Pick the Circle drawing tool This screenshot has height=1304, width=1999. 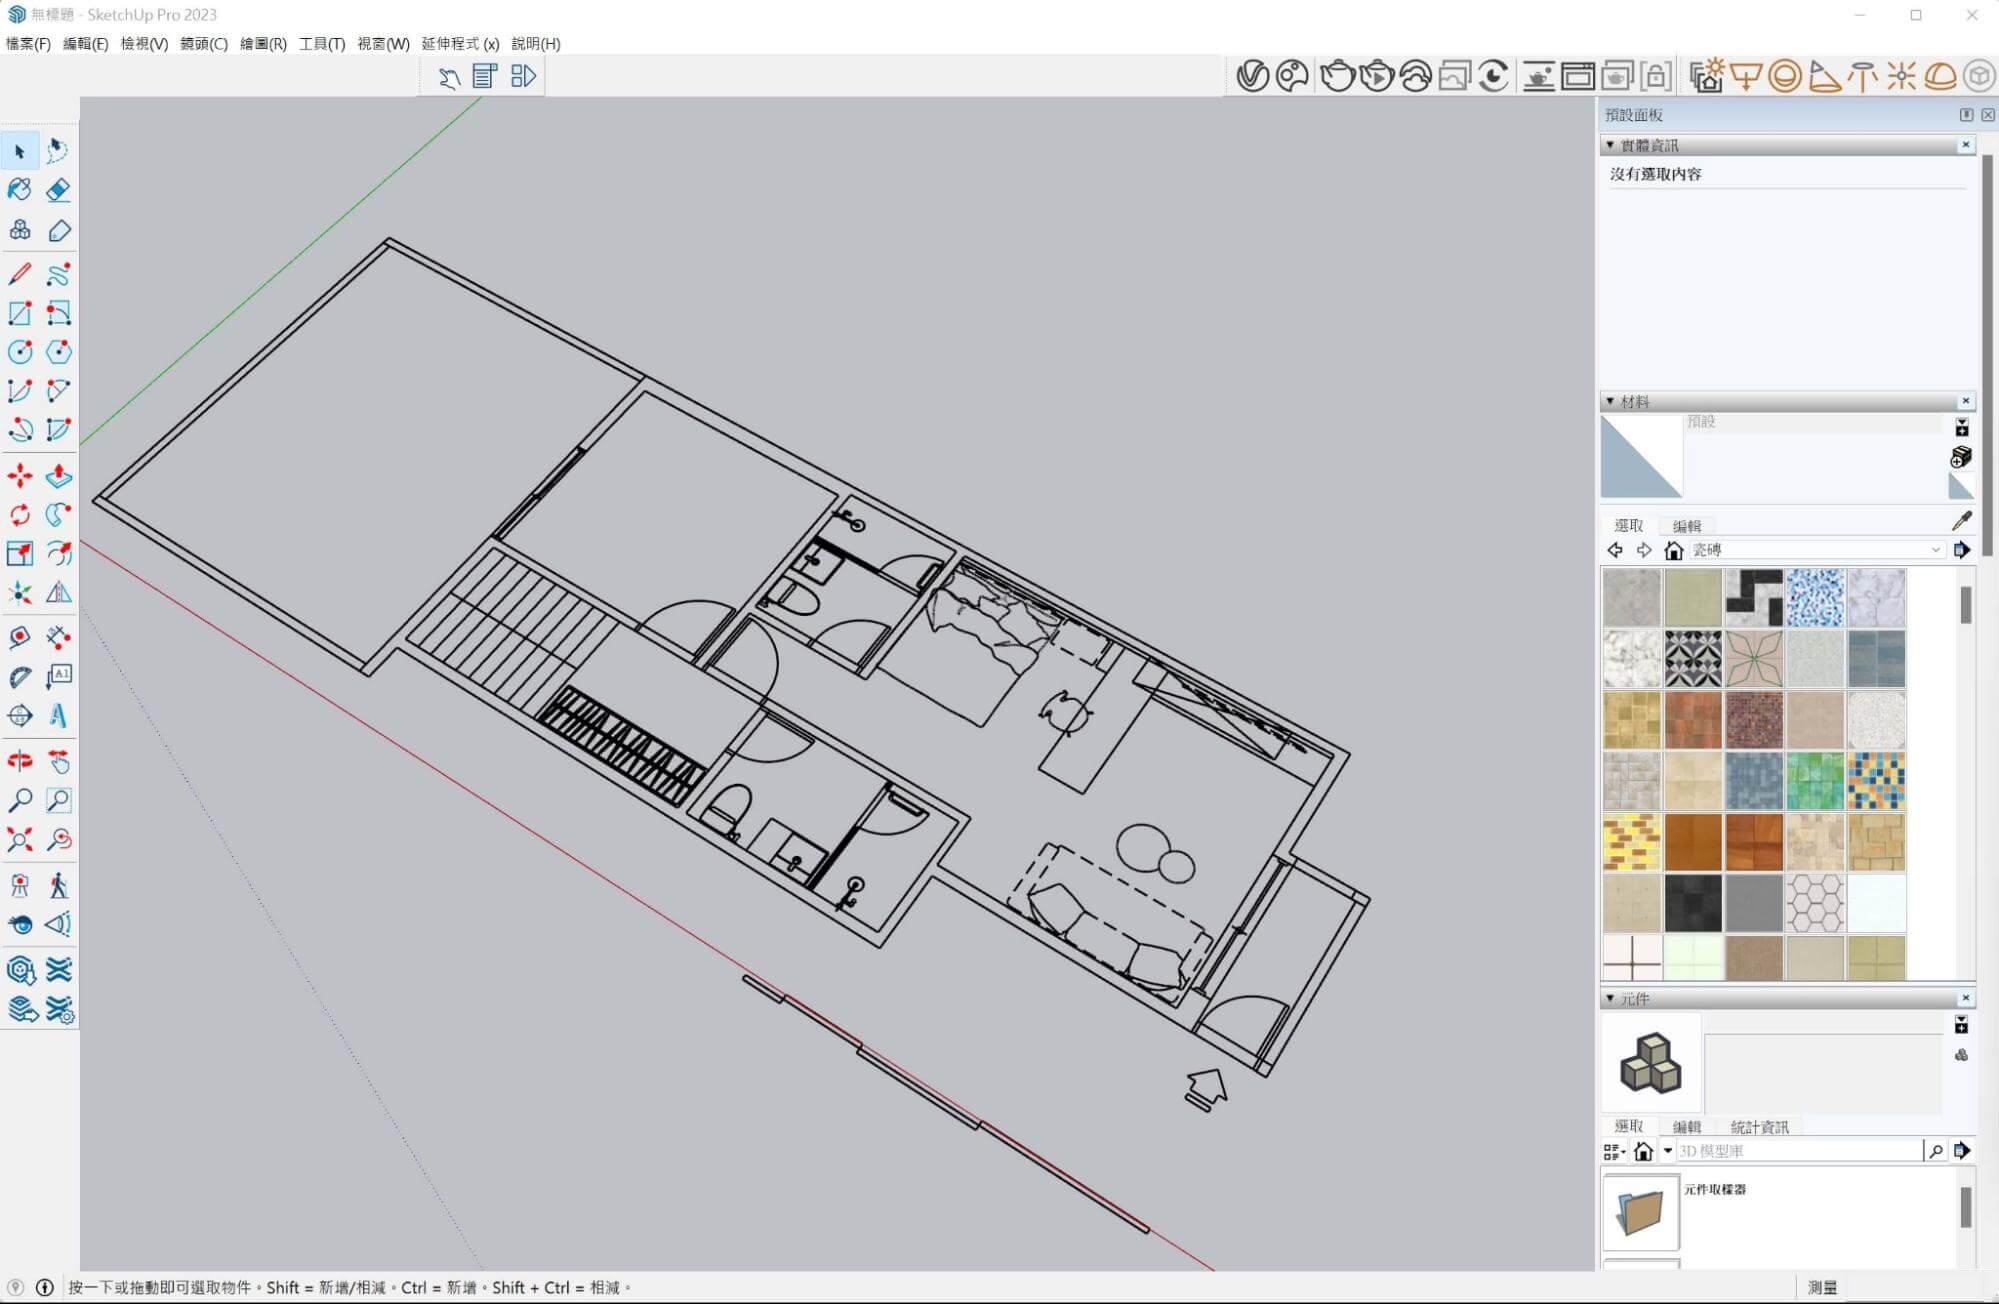20,352
